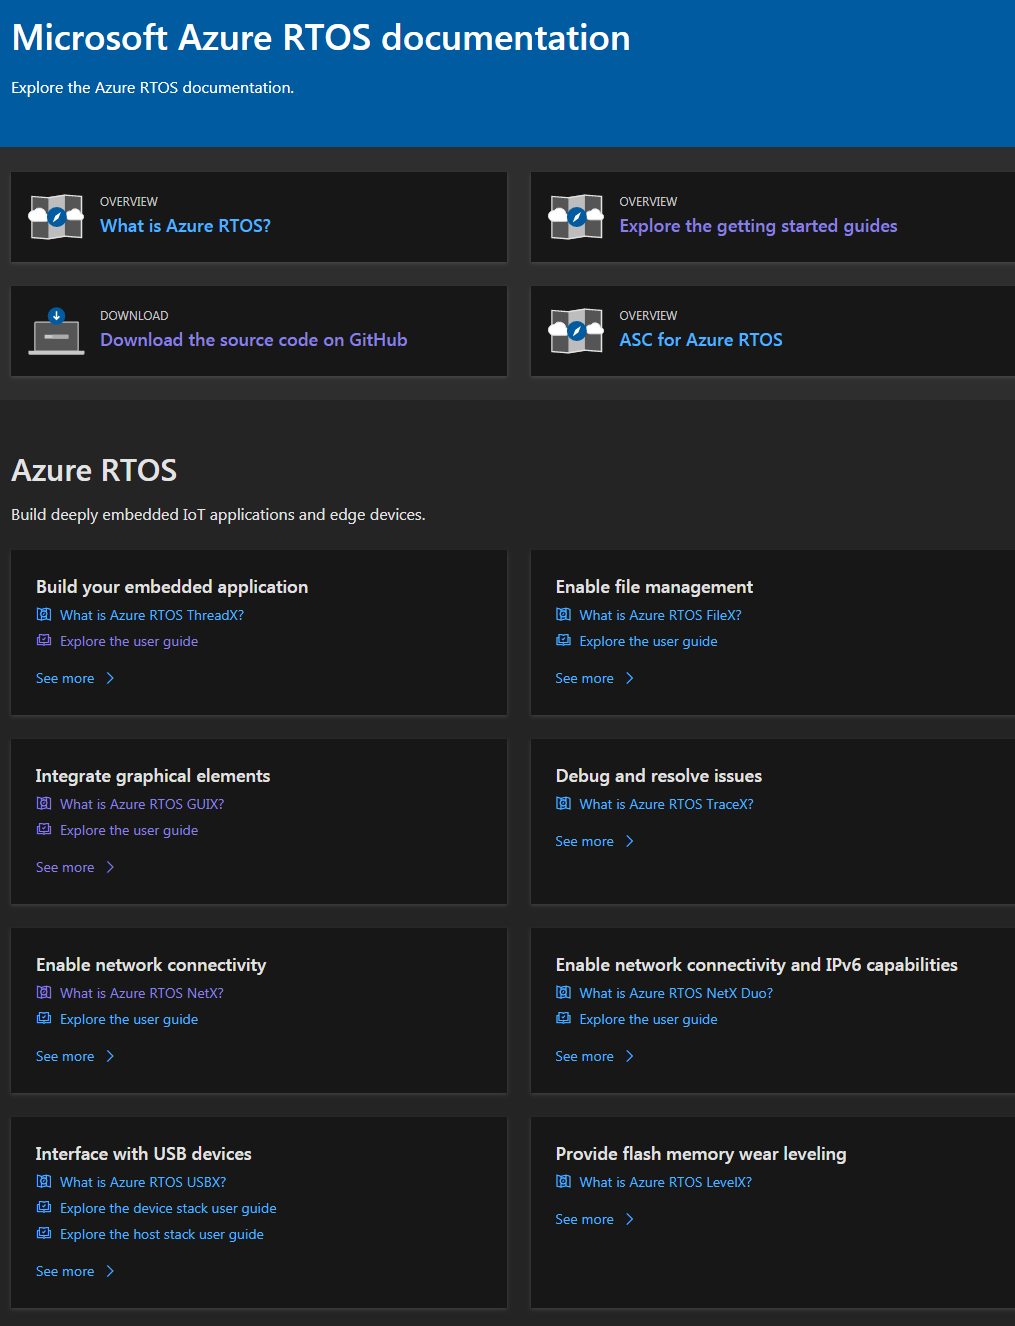Open Explore the device stack user guide

coord(168,1208)
